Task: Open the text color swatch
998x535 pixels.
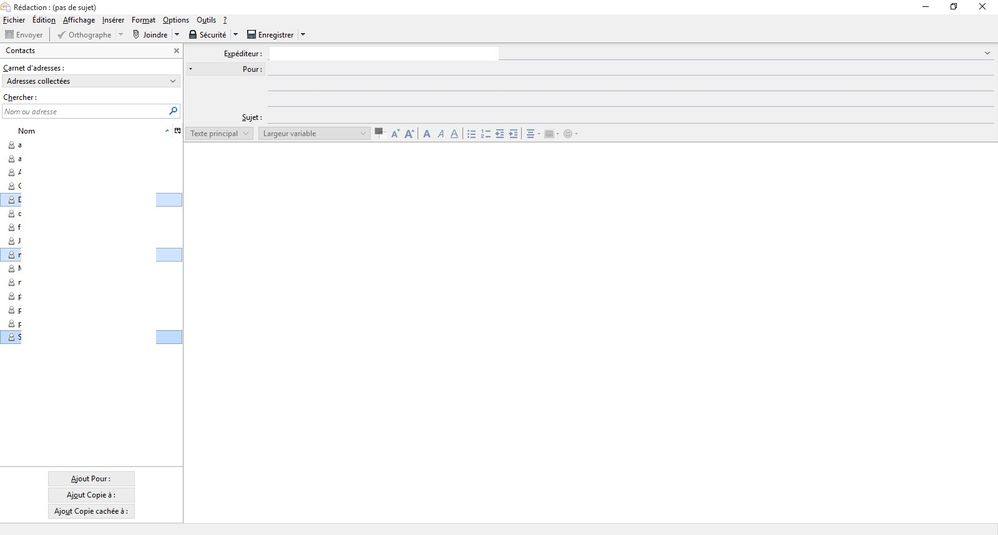Action: click(x=379, y=133)
